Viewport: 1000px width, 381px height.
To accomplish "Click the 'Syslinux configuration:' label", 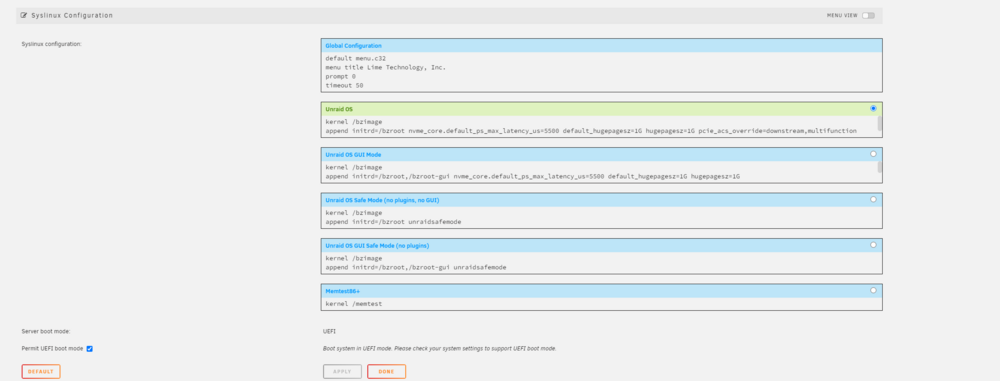I will pyautogui.click(x=52, y=44).
